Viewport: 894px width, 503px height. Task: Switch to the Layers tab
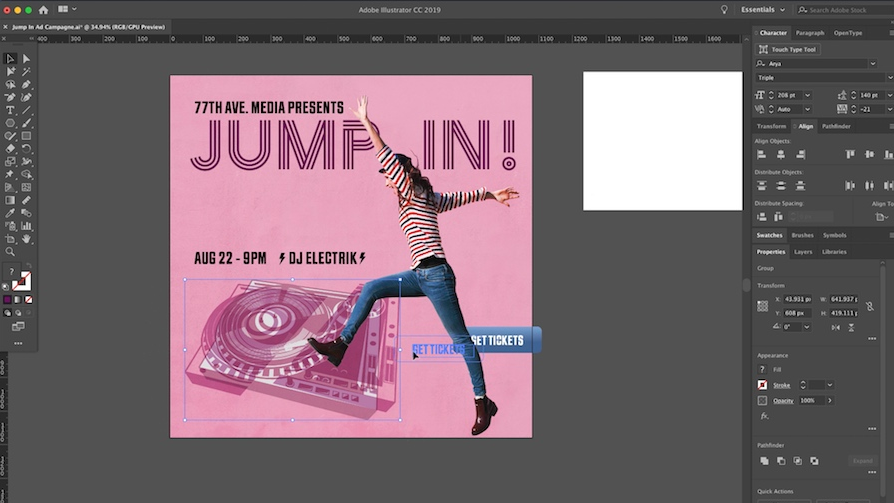[x=803, y=252]
